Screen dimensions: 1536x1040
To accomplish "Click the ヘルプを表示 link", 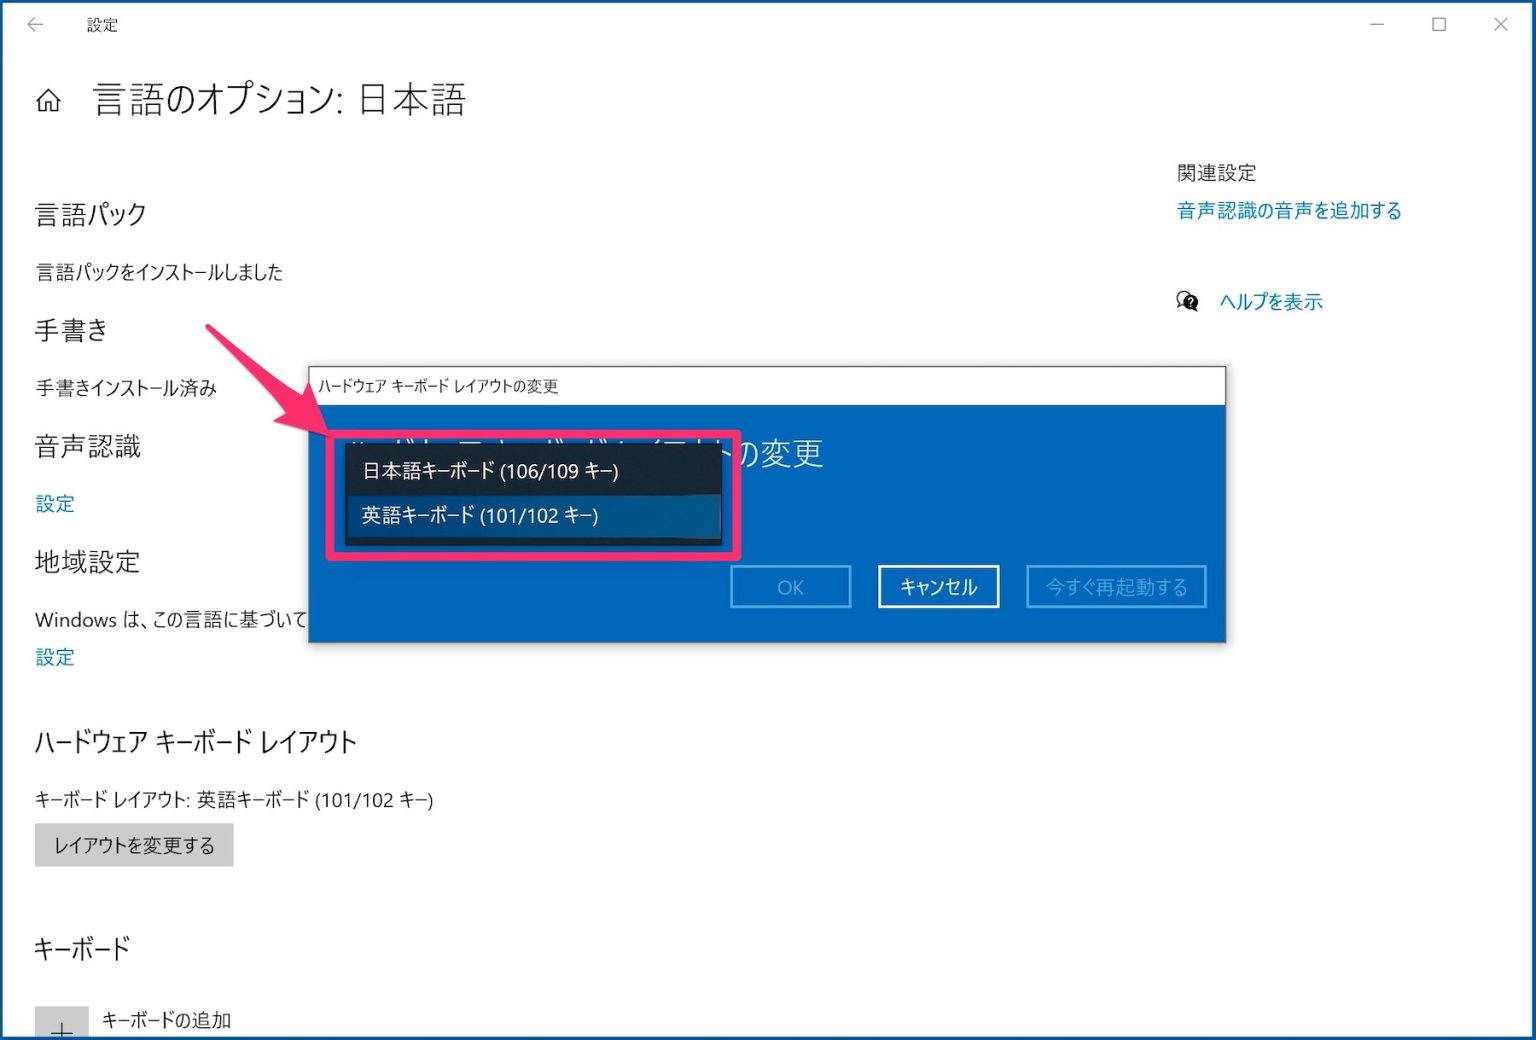I will click(x=1271, y=301).
